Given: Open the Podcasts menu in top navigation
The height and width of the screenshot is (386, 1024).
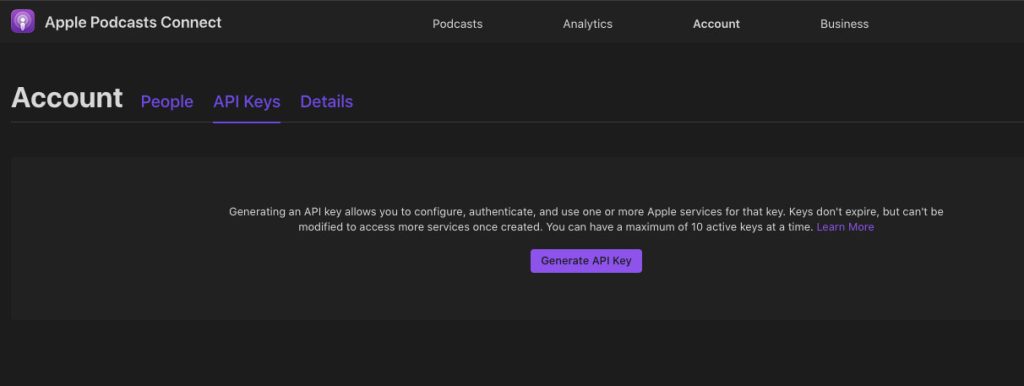Looking at the screenshot, I should [x=457, y=24].
